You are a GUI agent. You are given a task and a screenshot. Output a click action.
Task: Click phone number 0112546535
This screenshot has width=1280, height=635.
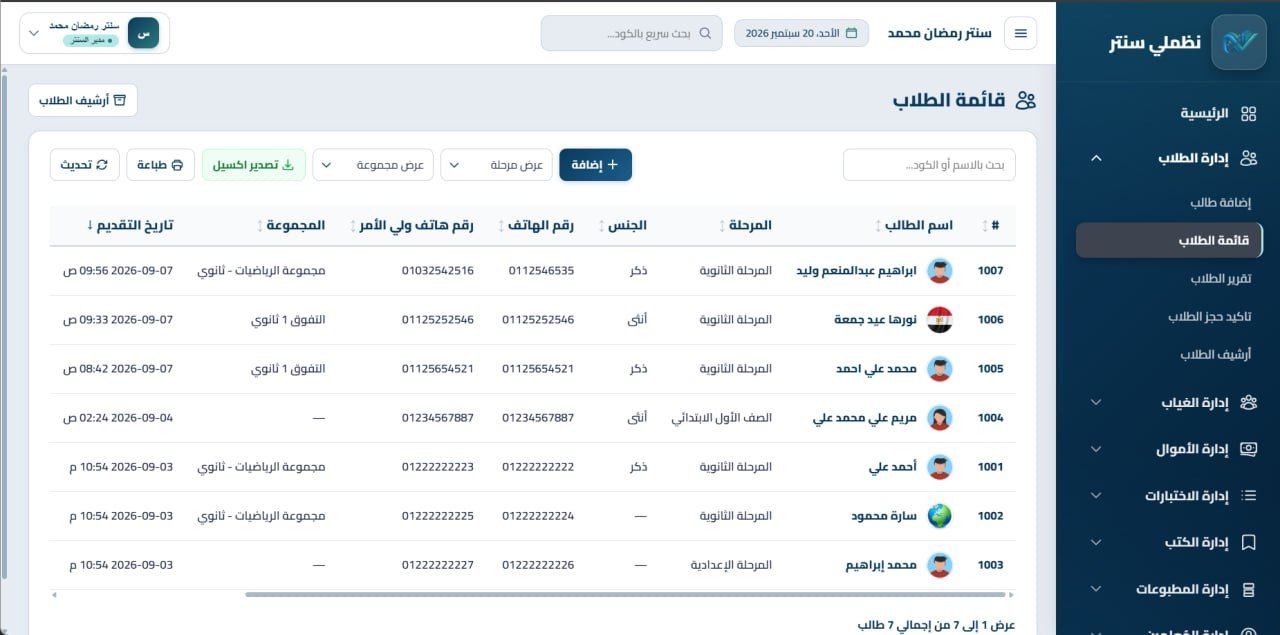(x=541, y=271)
